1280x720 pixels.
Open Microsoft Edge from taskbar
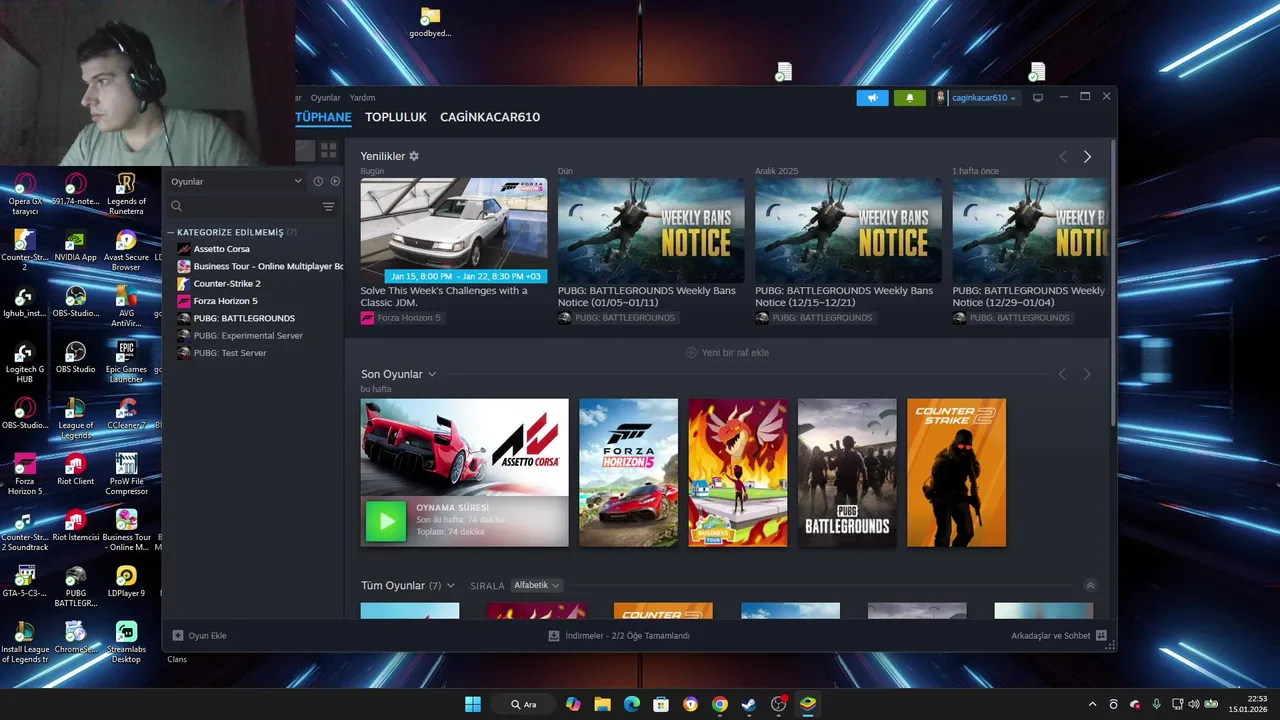[632, 704]
